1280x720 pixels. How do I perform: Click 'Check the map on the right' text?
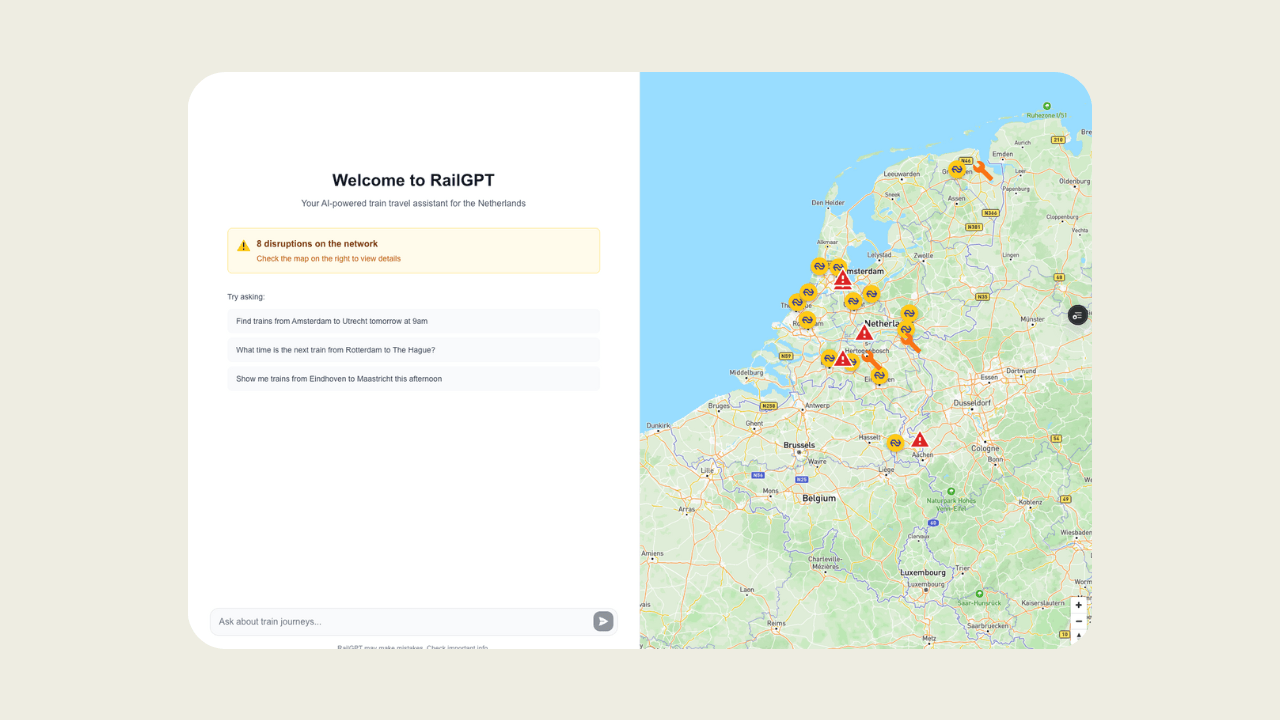(x=328, y=259)
